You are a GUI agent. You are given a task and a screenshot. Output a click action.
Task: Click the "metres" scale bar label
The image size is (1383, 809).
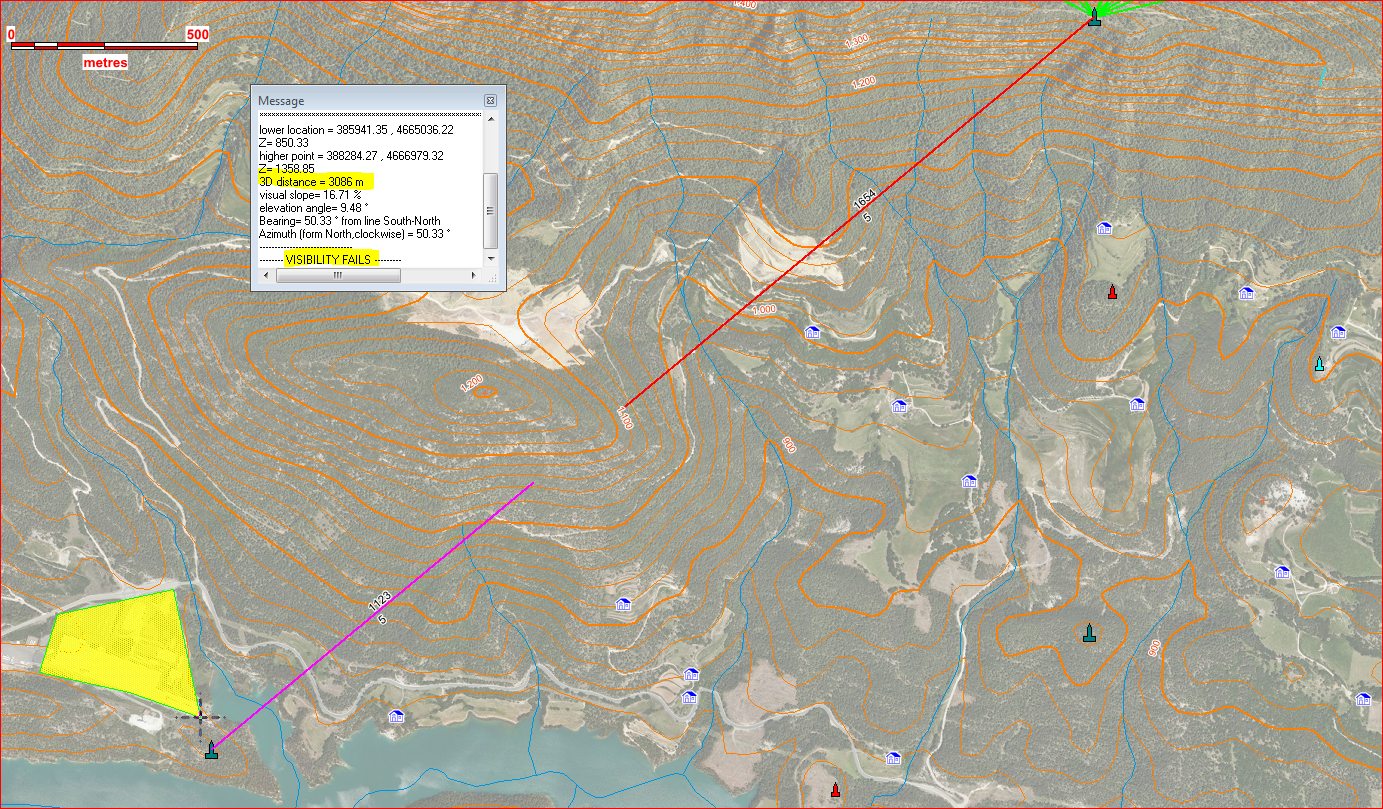tap(105, 62)
